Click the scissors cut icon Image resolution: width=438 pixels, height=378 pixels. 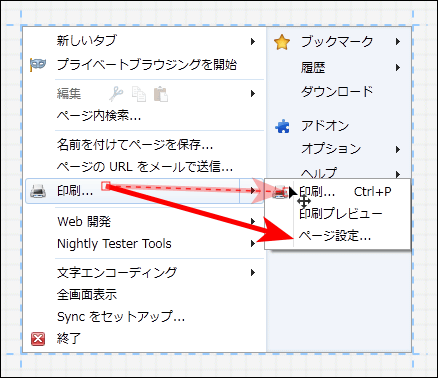[x=116, y=94]
